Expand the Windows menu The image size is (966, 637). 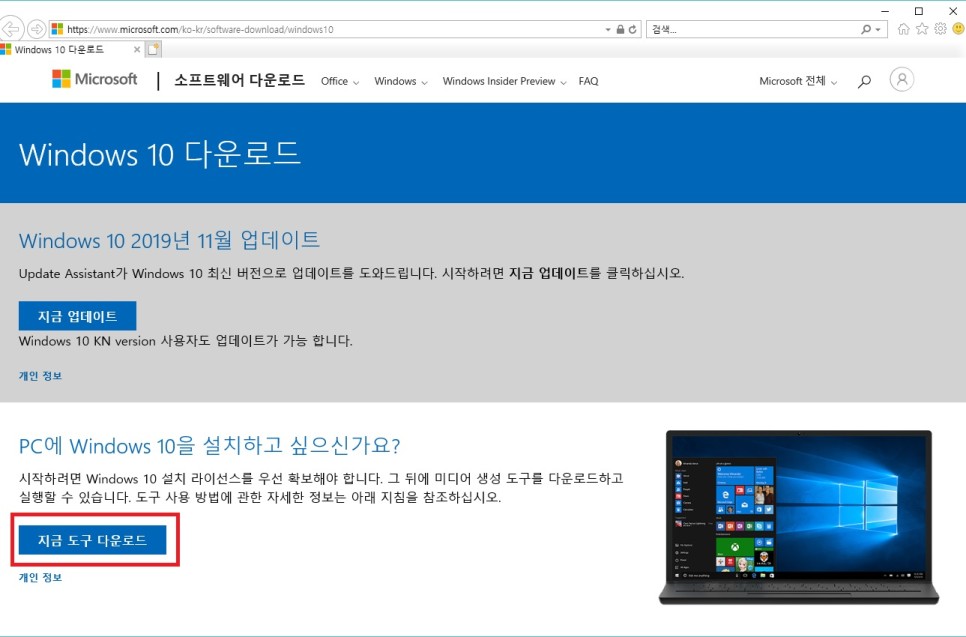(x=400, y=81)
